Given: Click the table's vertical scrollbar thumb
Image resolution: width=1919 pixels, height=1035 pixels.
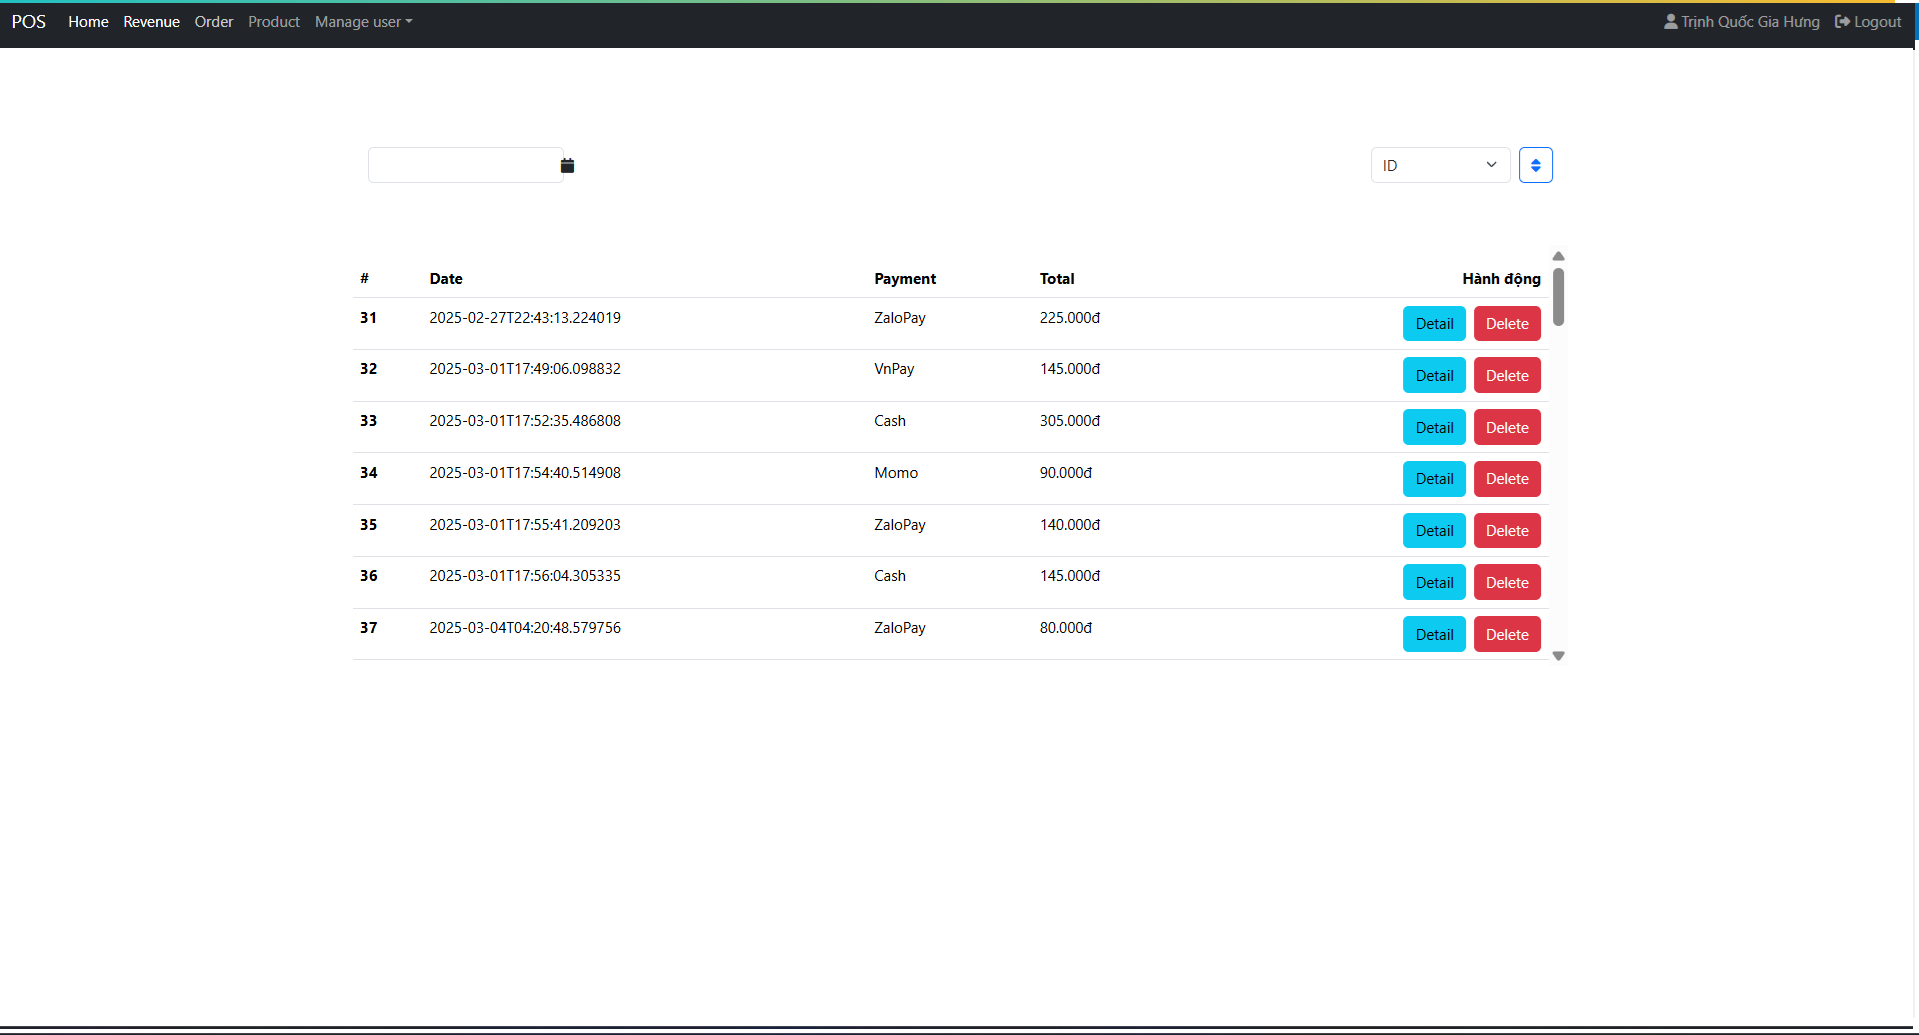Looking at the screenshot, I should [1558, 296].
